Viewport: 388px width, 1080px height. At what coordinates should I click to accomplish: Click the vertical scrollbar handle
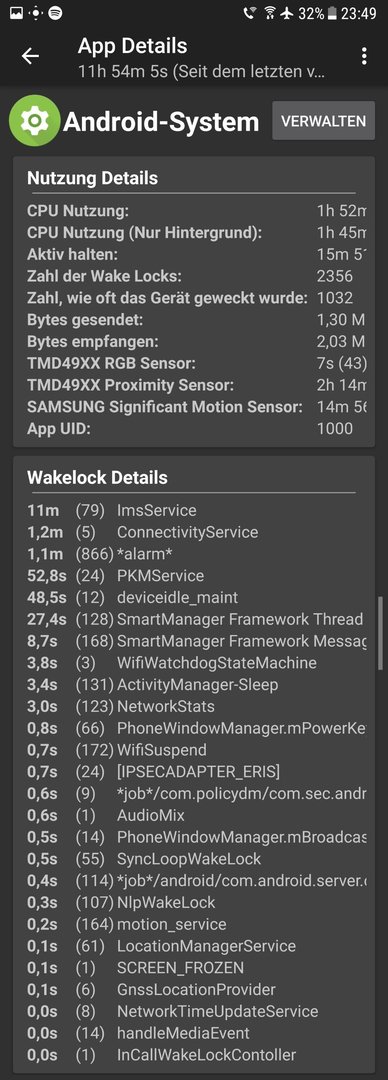[x=380, y=633]
